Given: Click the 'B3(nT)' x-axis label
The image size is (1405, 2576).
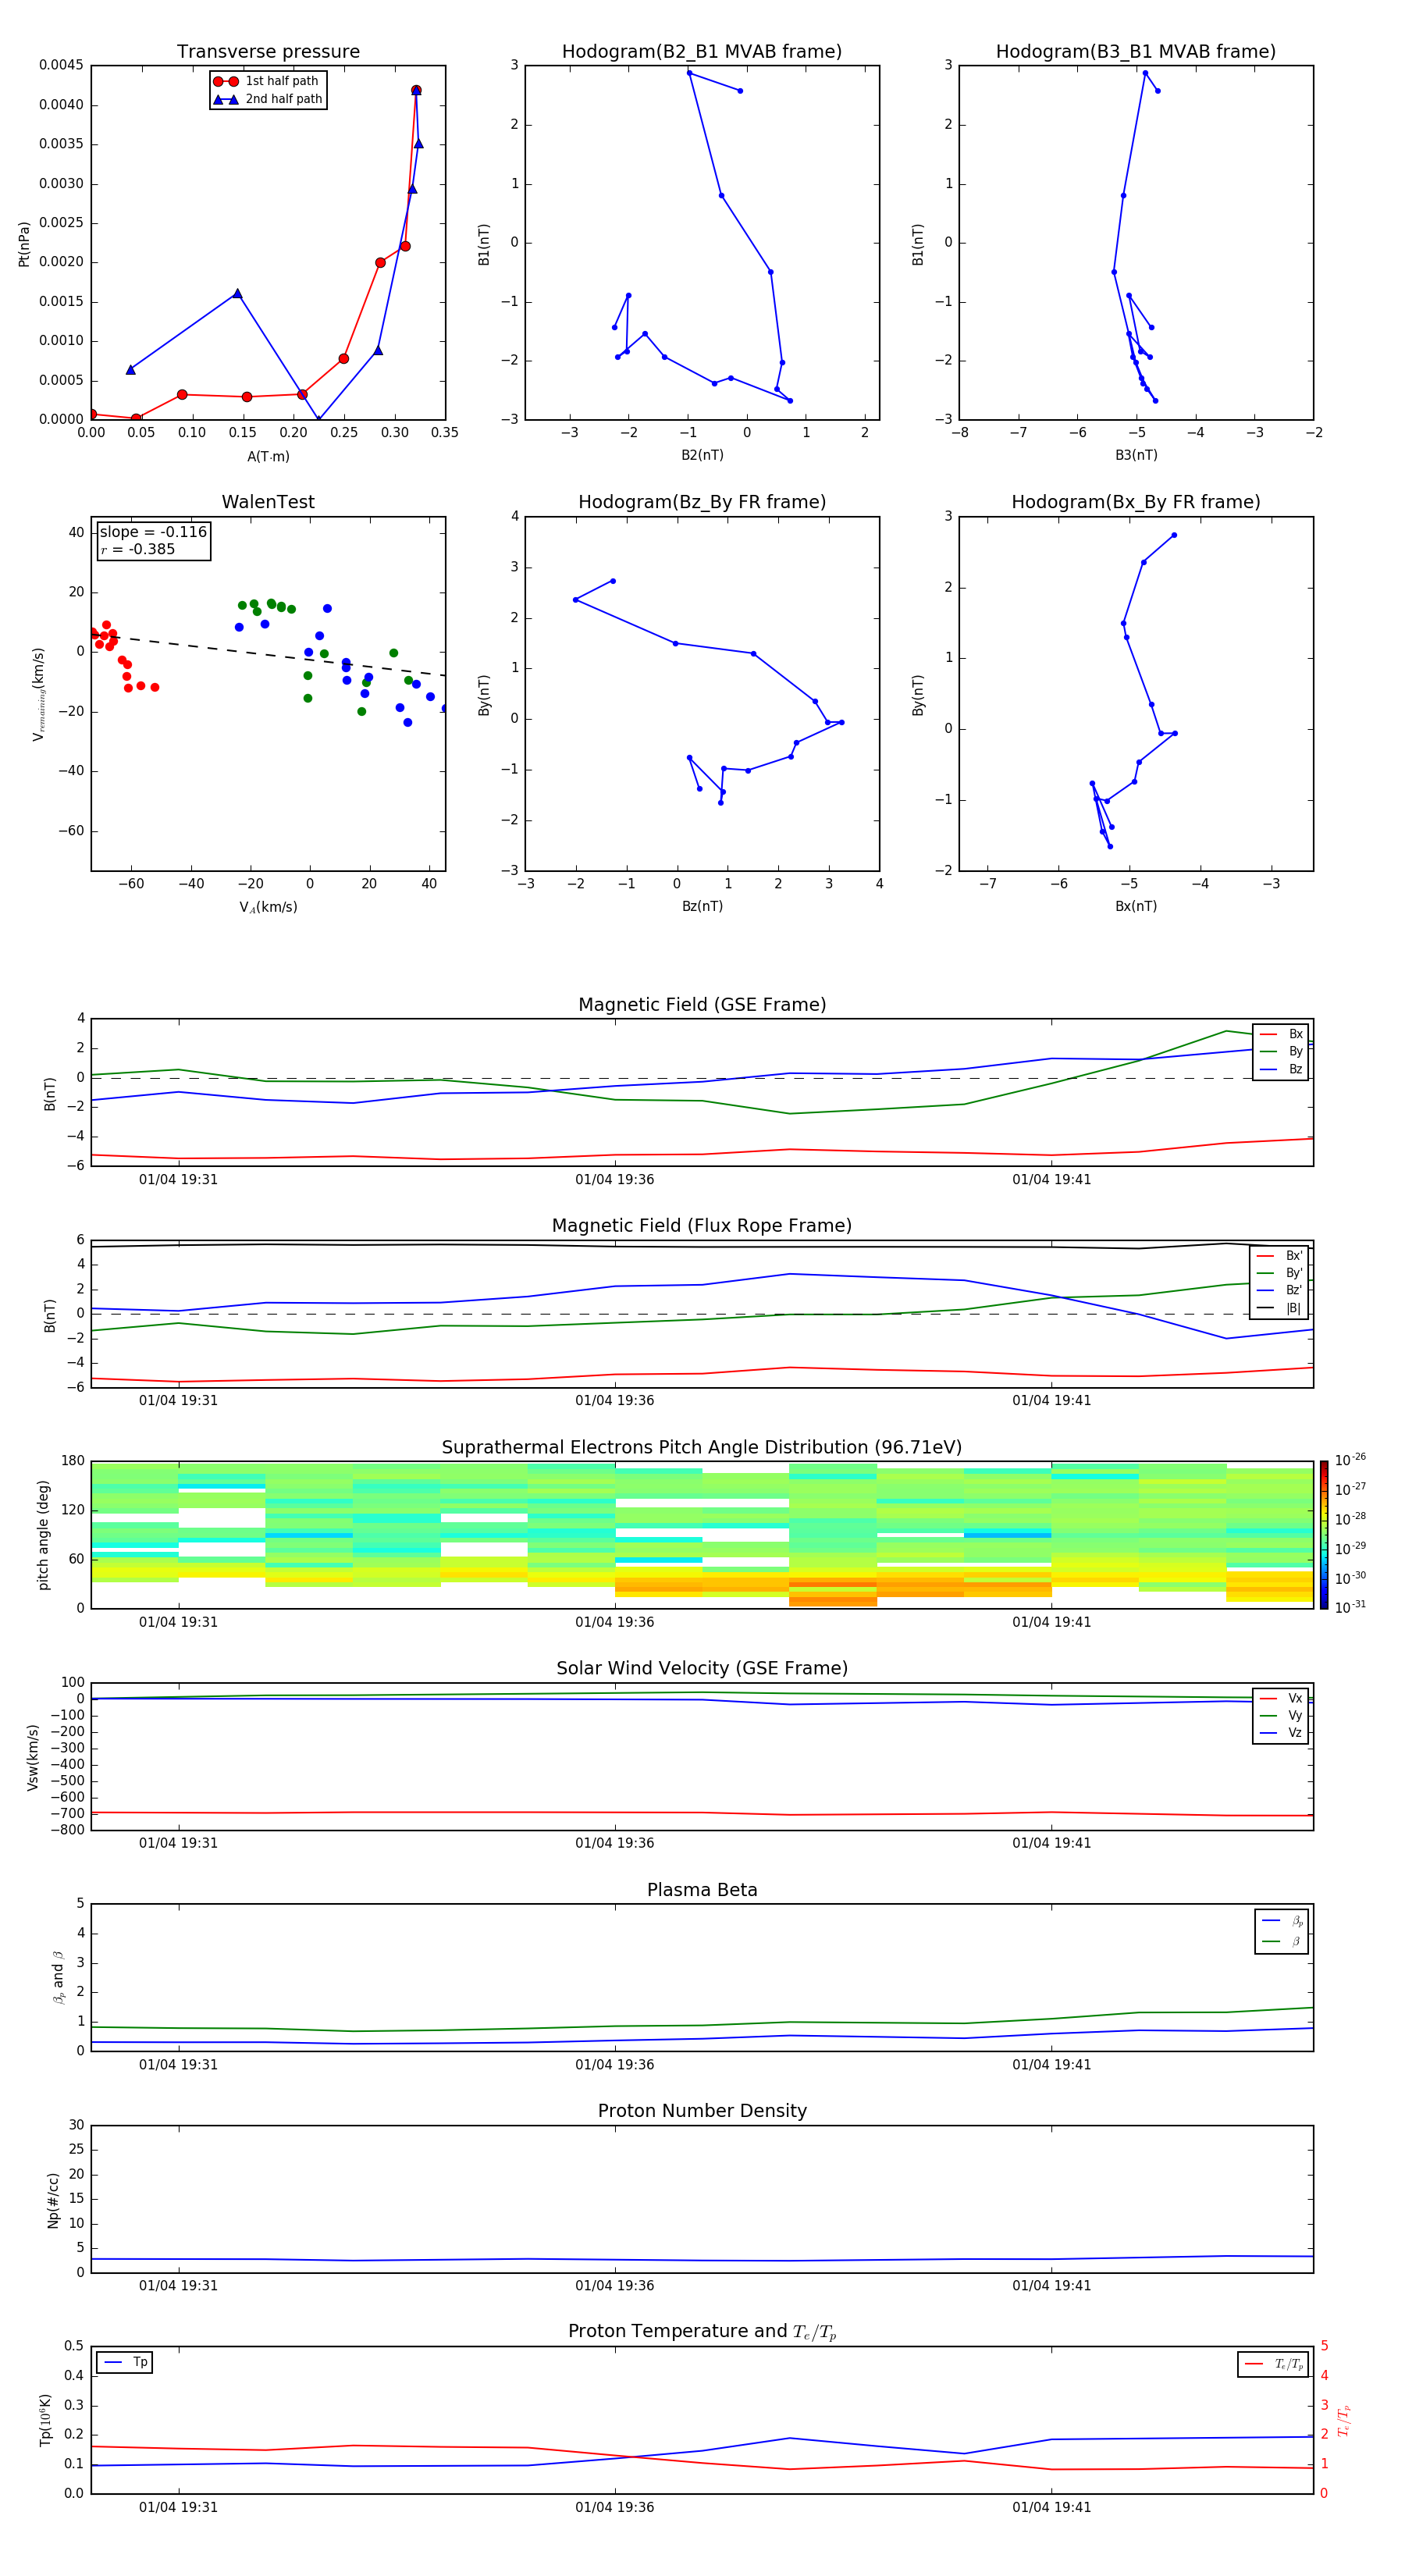Looking at the screenshot, I should pyautogui.click(x=1136, y=455).
